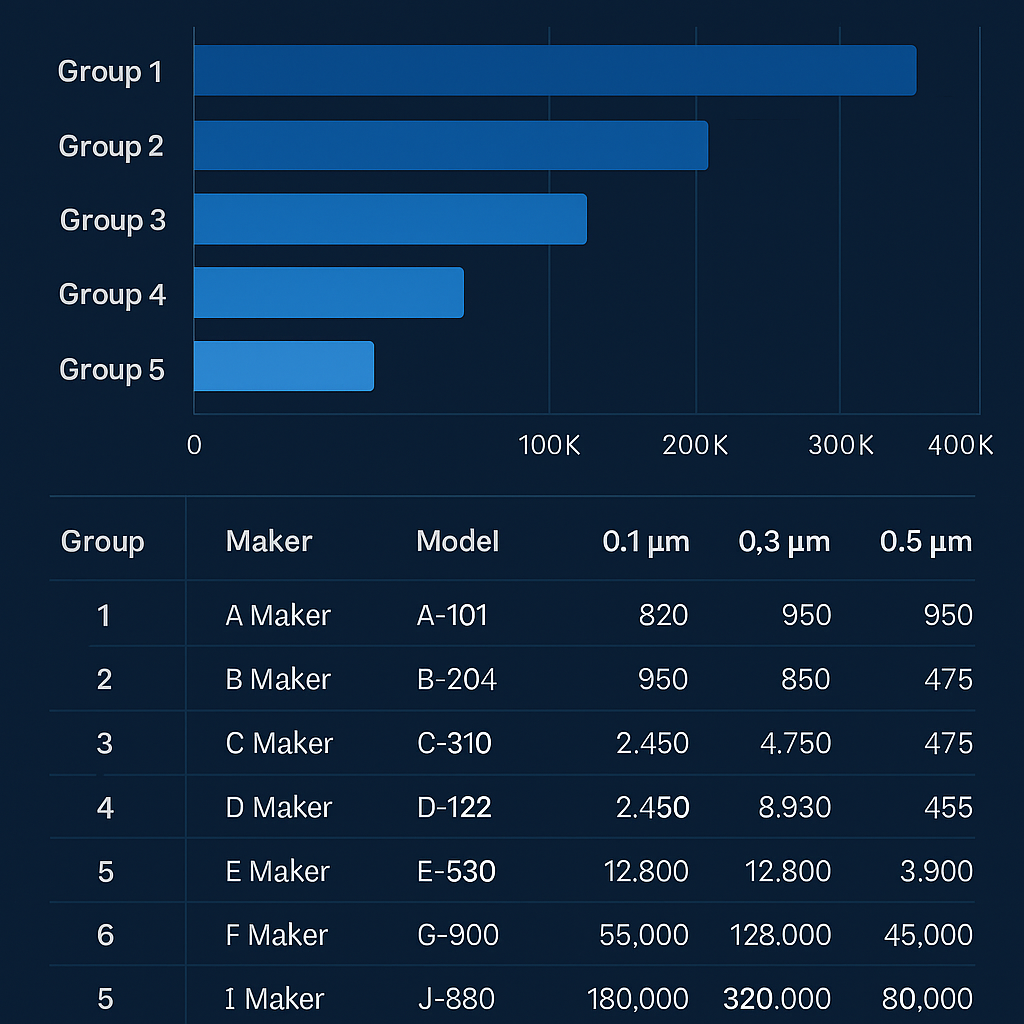The height and width of the screenshot is (1024, 1024).
Task: Select the C Maker row name
Action: pyautogui.click(x=279, y=744)
